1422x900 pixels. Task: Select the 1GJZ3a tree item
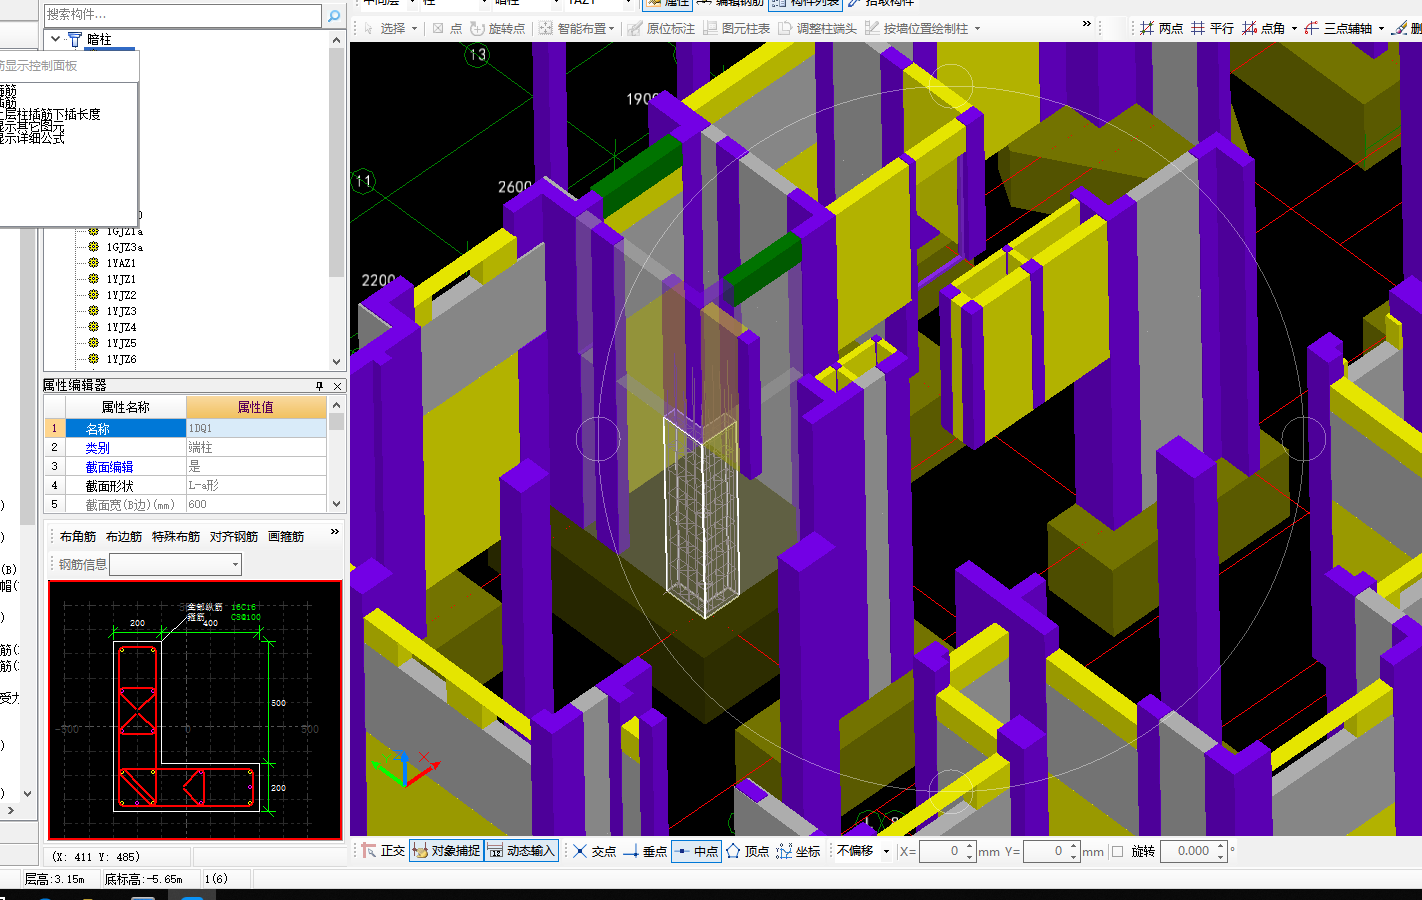[x=125, y=247]
